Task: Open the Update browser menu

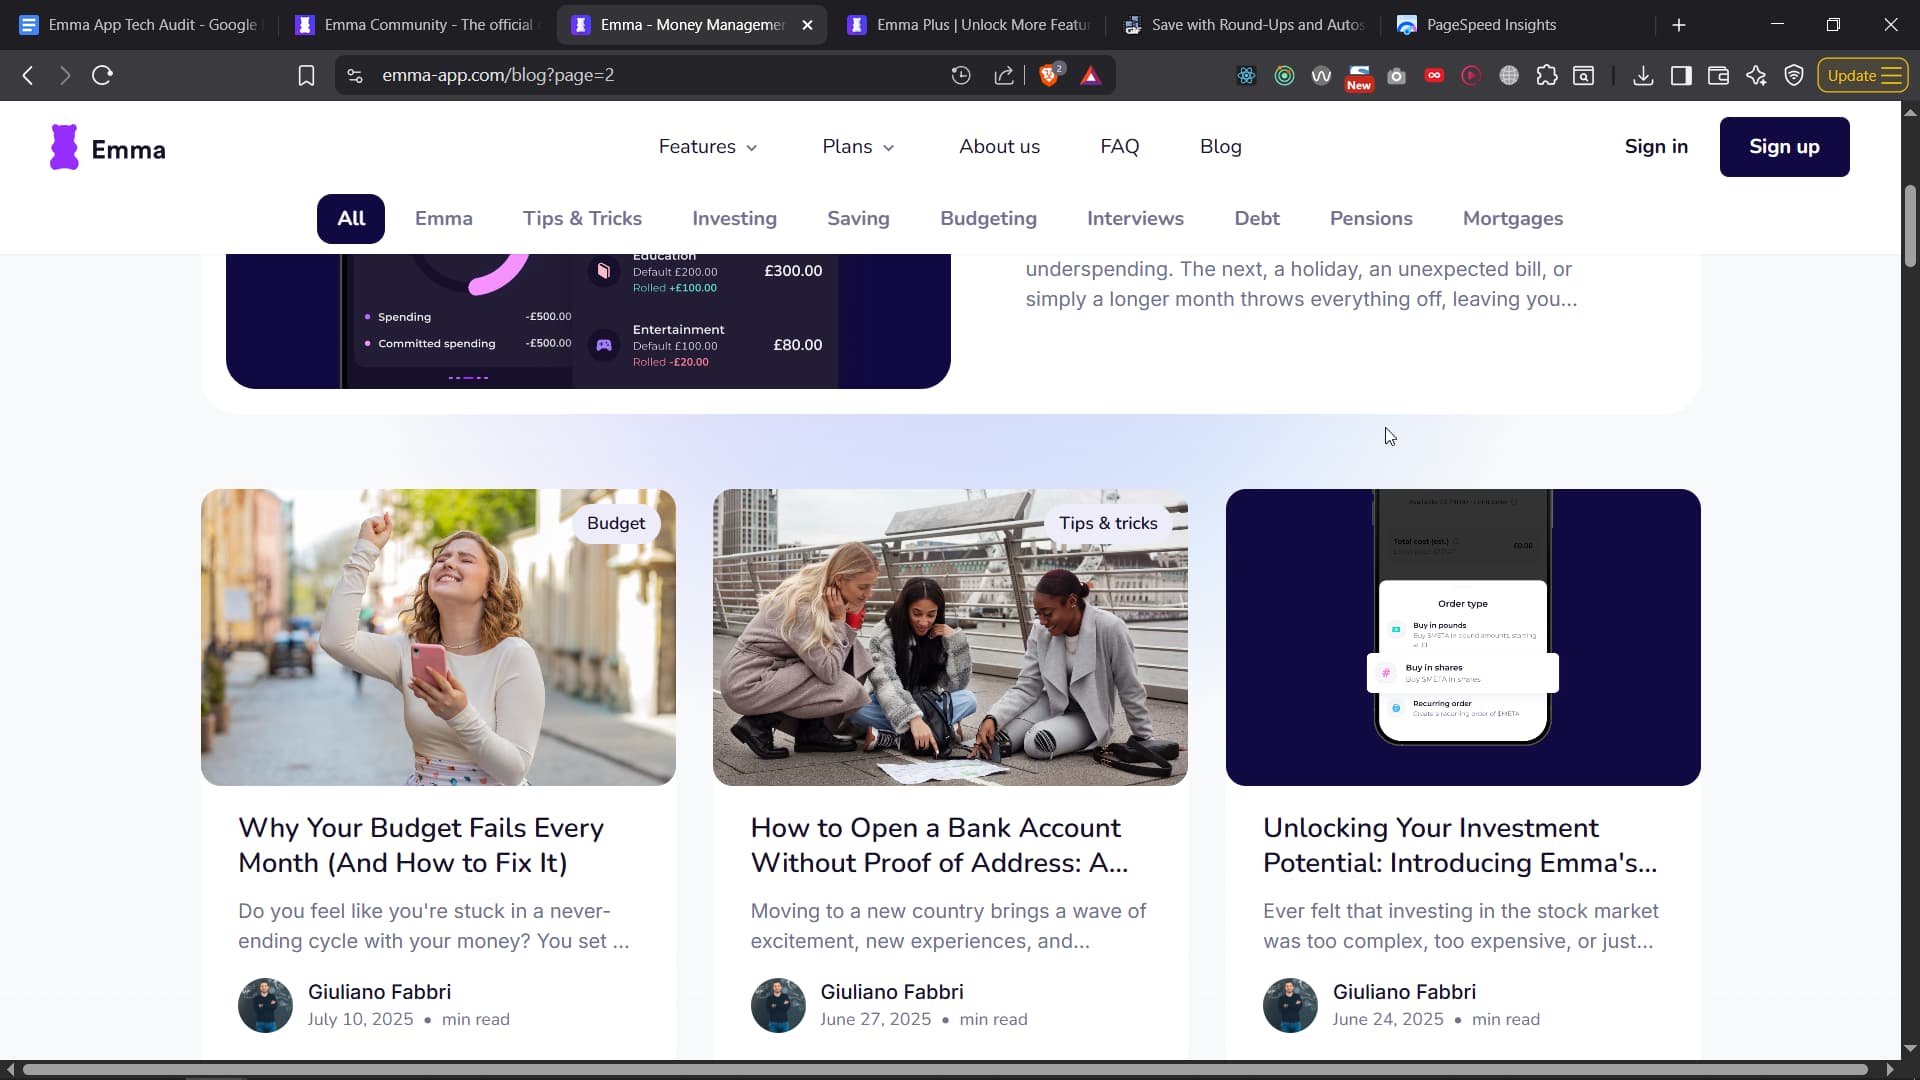Action: [x=1863, y=76]
